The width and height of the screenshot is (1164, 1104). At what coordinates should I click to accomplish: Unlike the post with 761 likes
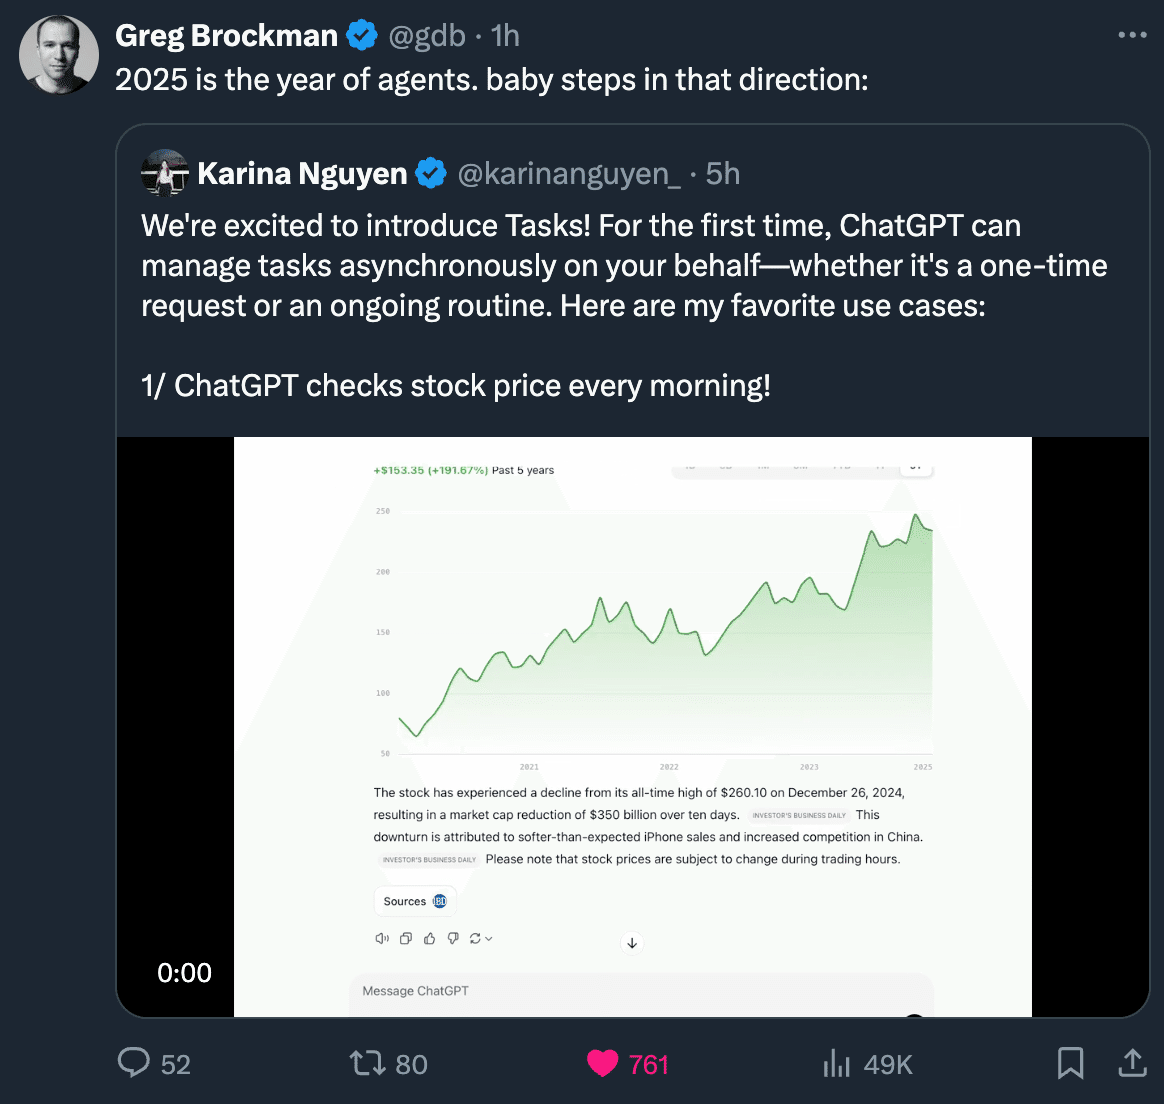point(603,1063)
